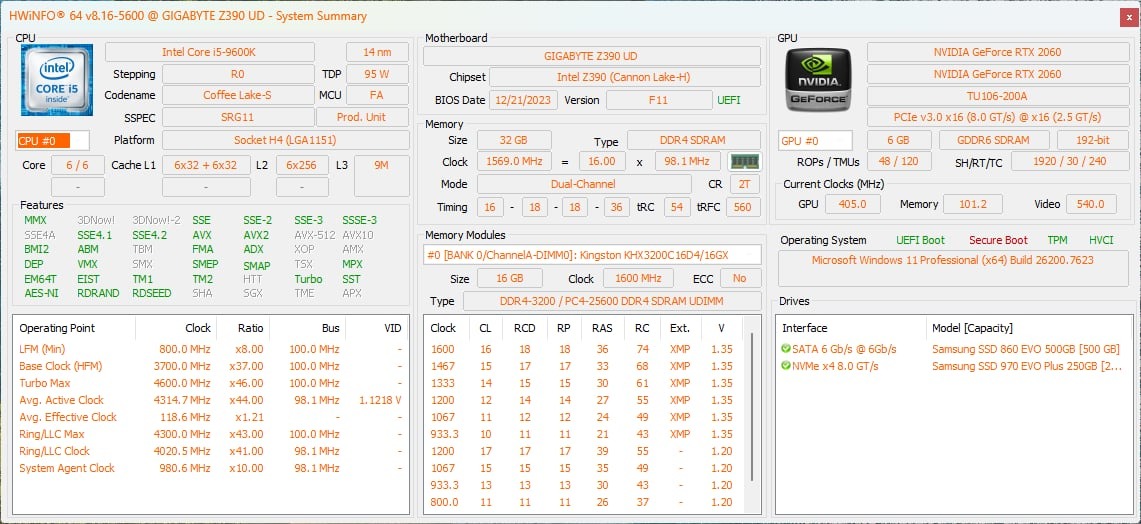1141x524 pixels.
Task: Select the Samsung SSD 970 EVO Plus drive row
Action: click(x=953, y=365)
